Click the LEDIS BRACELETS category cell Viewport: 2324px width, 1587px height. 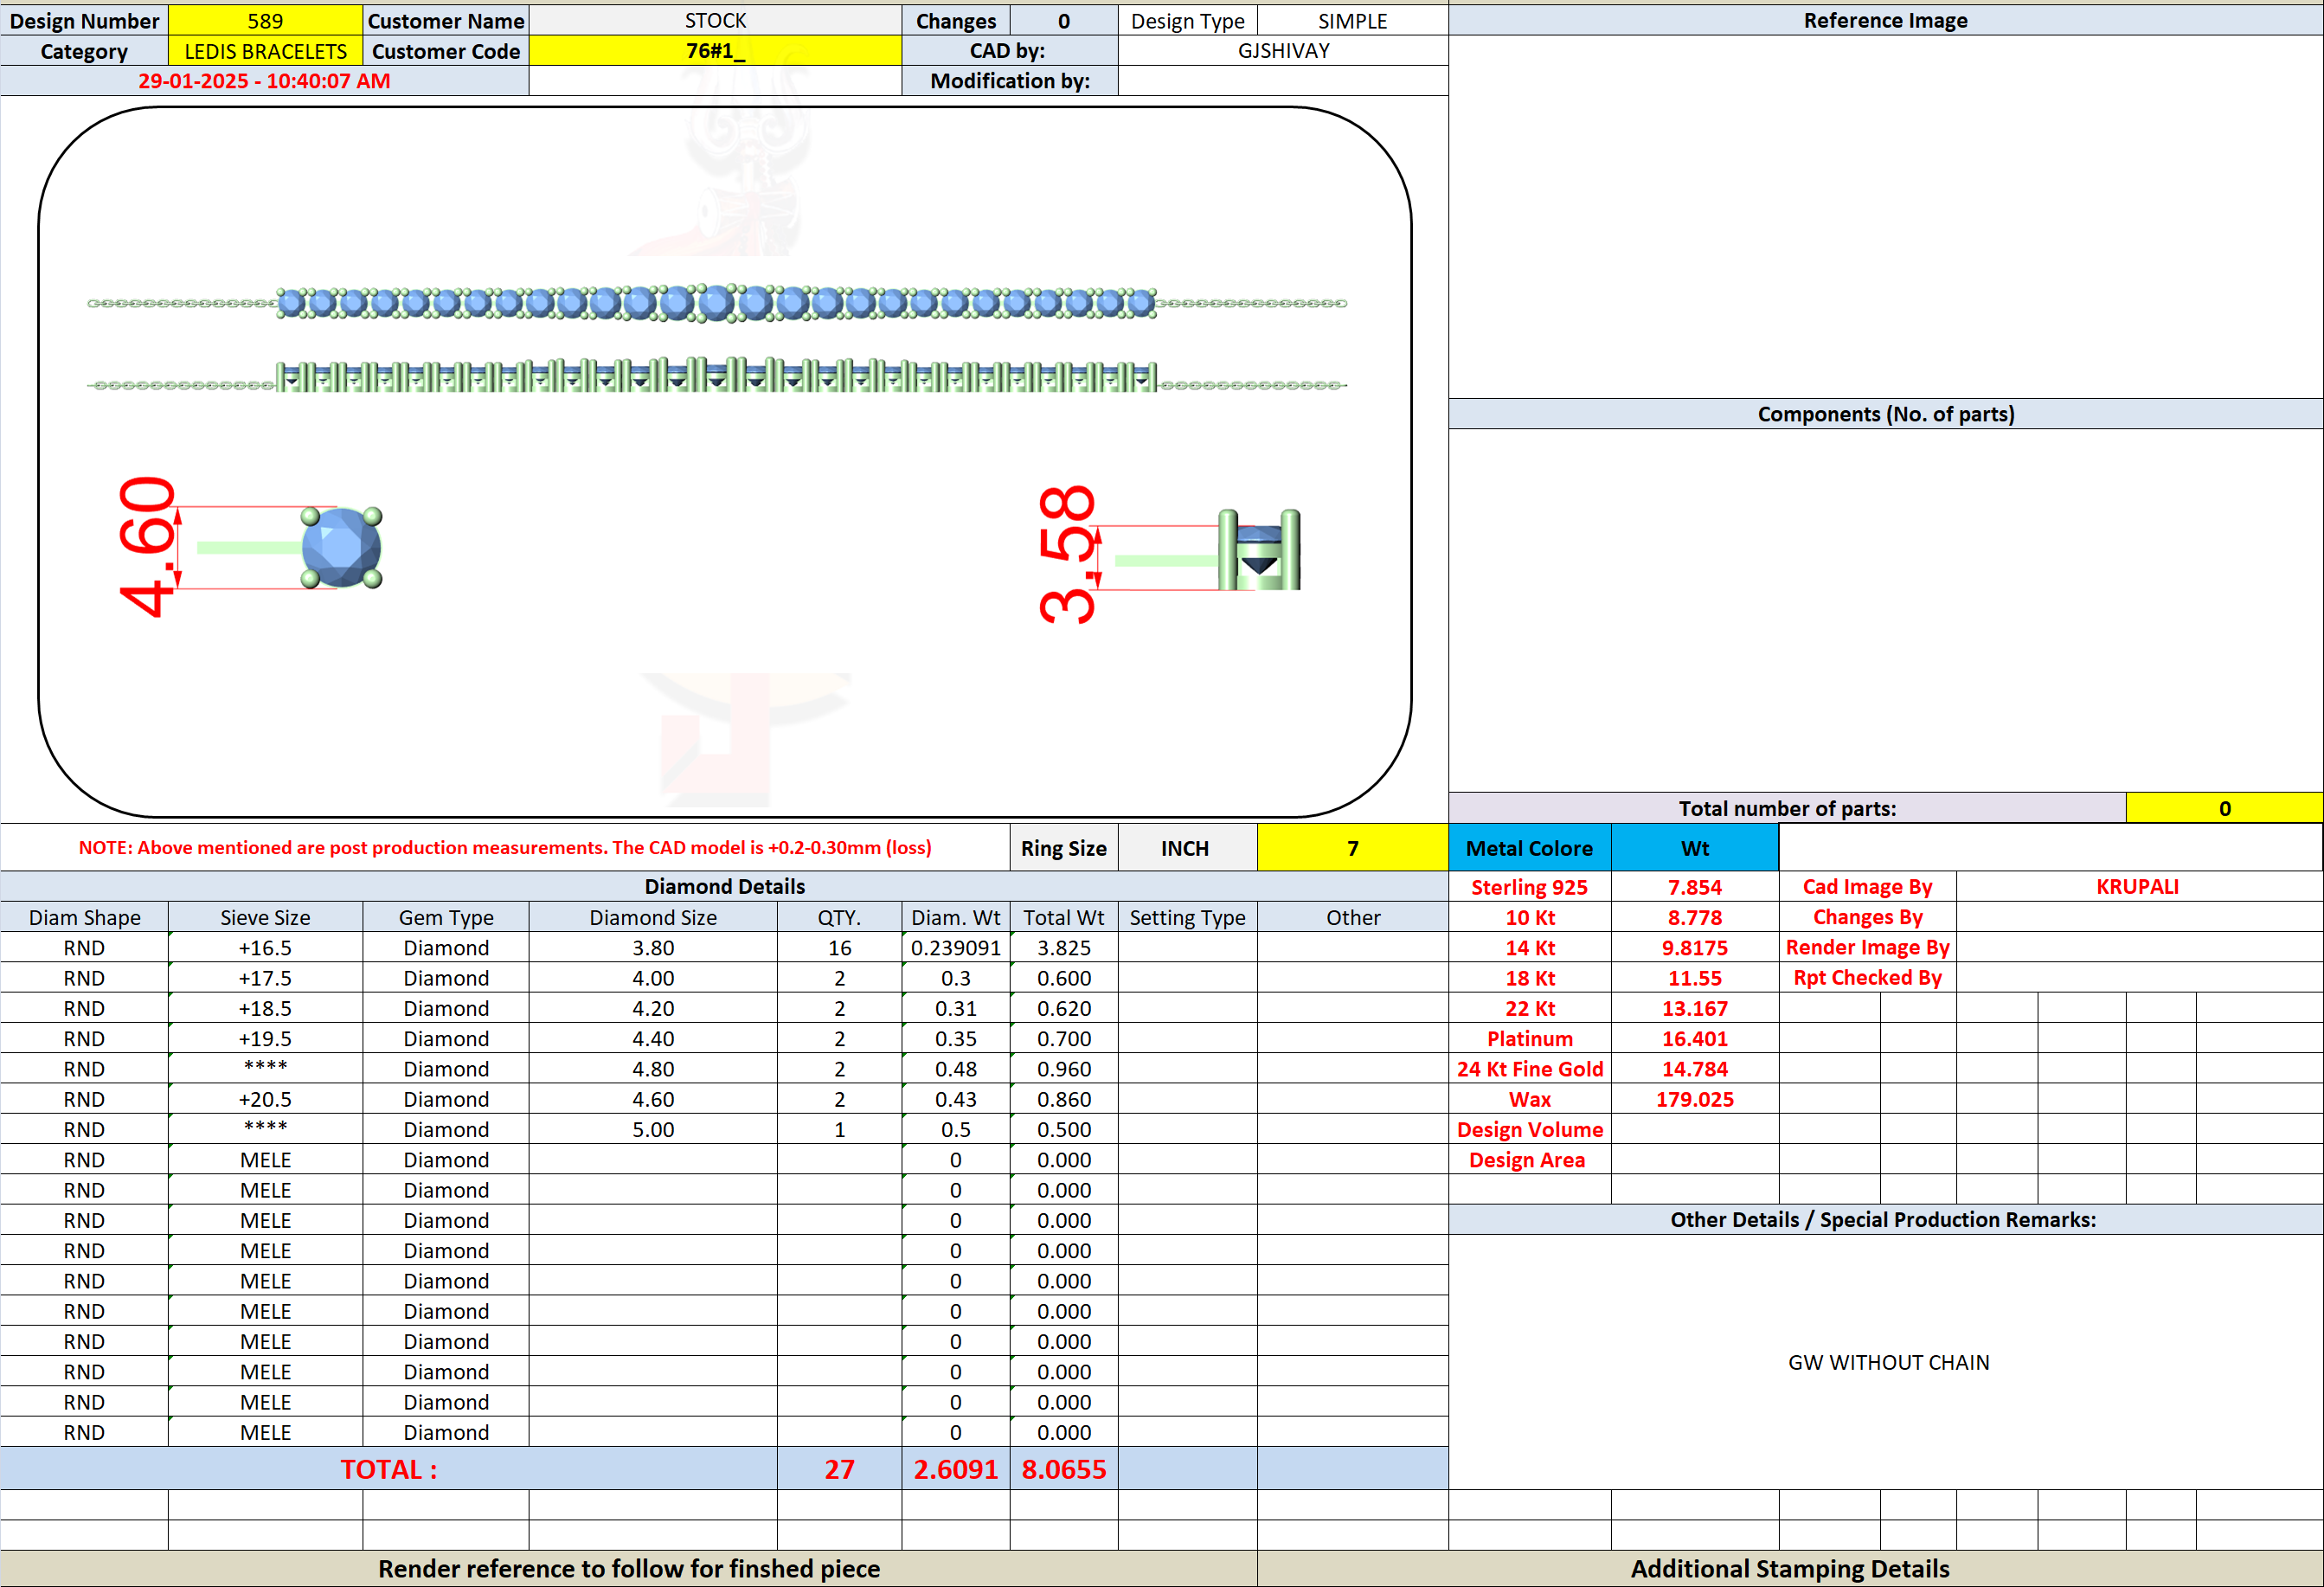tap(265, 51)
